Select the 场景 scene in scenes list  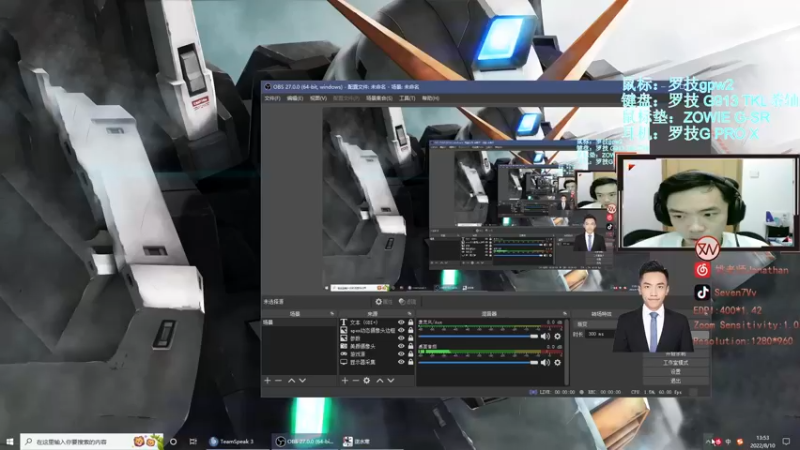tap(299, 322)
